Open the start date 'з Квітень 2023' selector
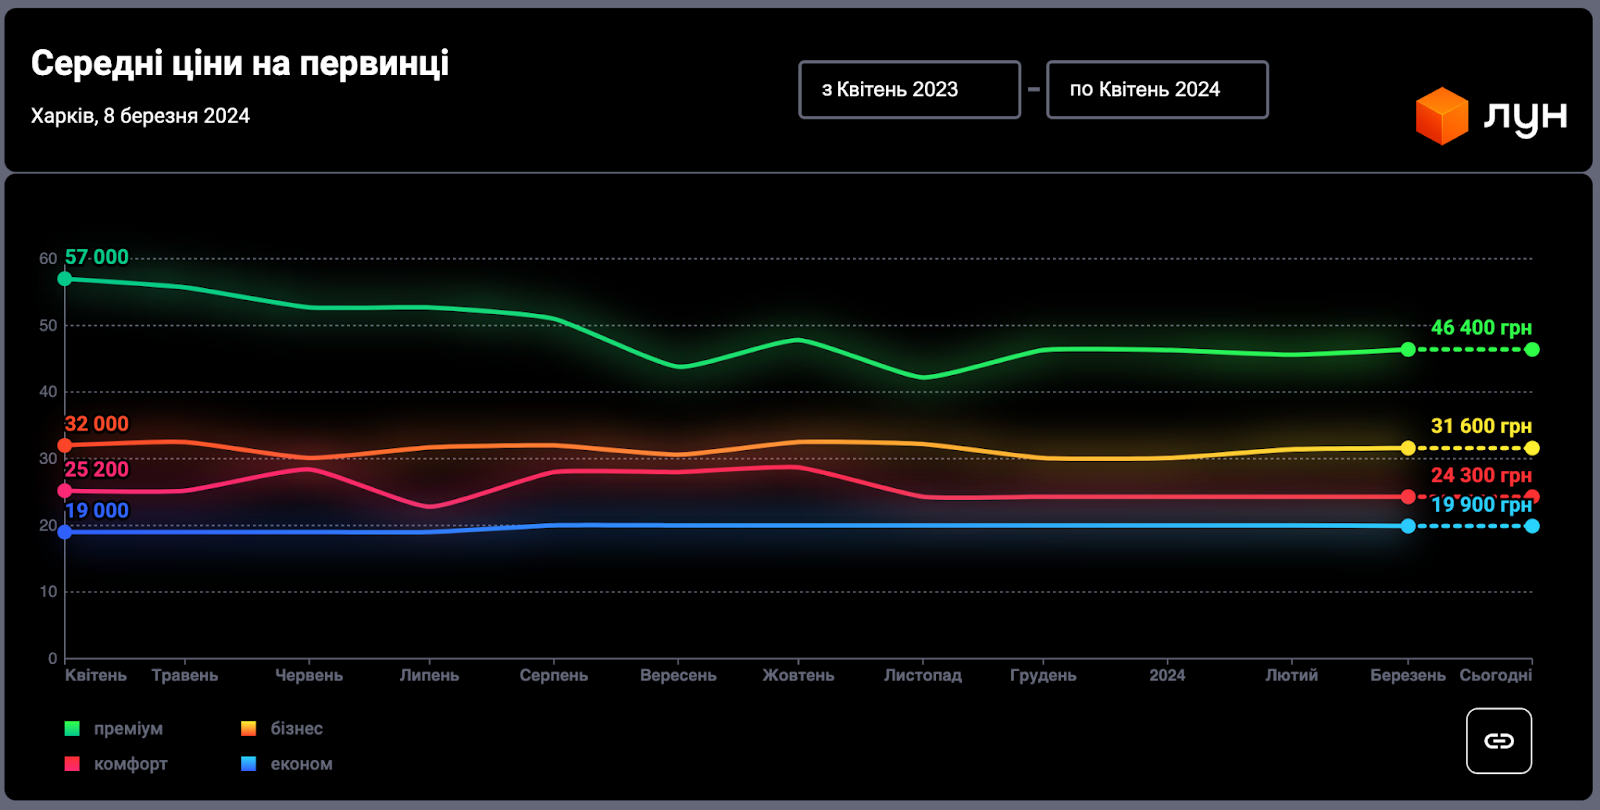1600x810 pixels. coord(910,90)
